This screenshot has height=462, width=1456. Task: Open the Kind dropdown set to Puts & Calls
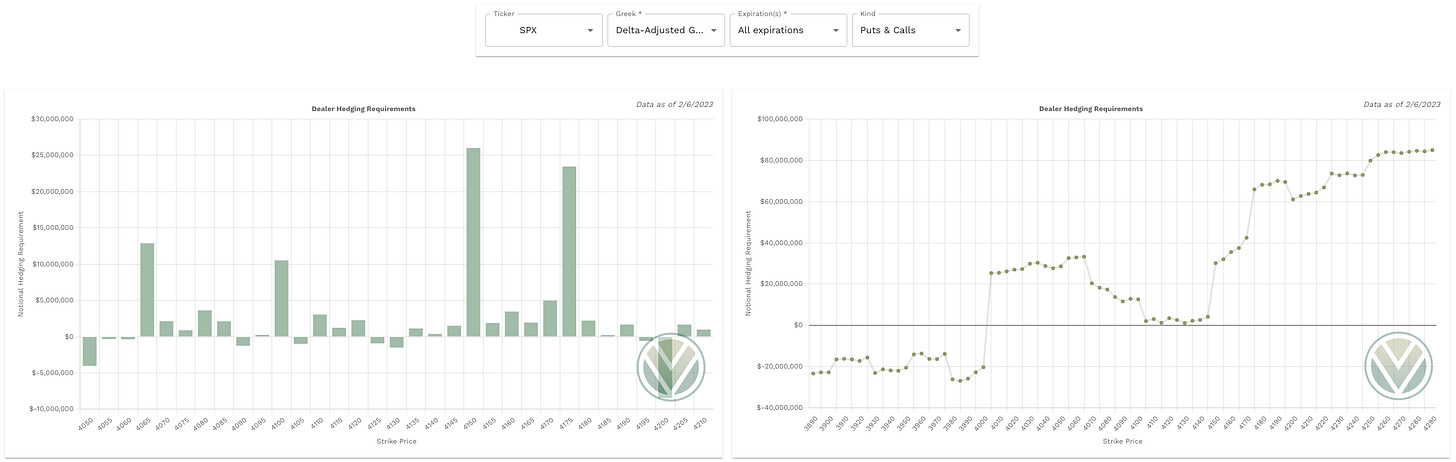[x=909, y=31]
